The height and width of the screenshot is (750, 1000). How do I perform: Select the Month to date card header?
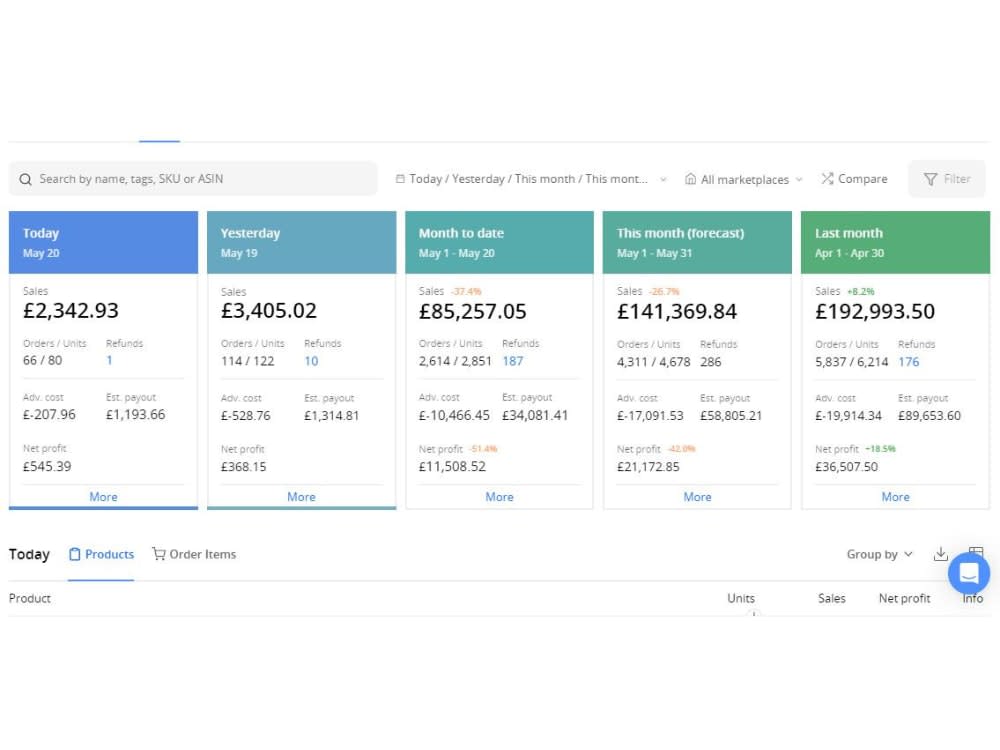coord(499,242)
